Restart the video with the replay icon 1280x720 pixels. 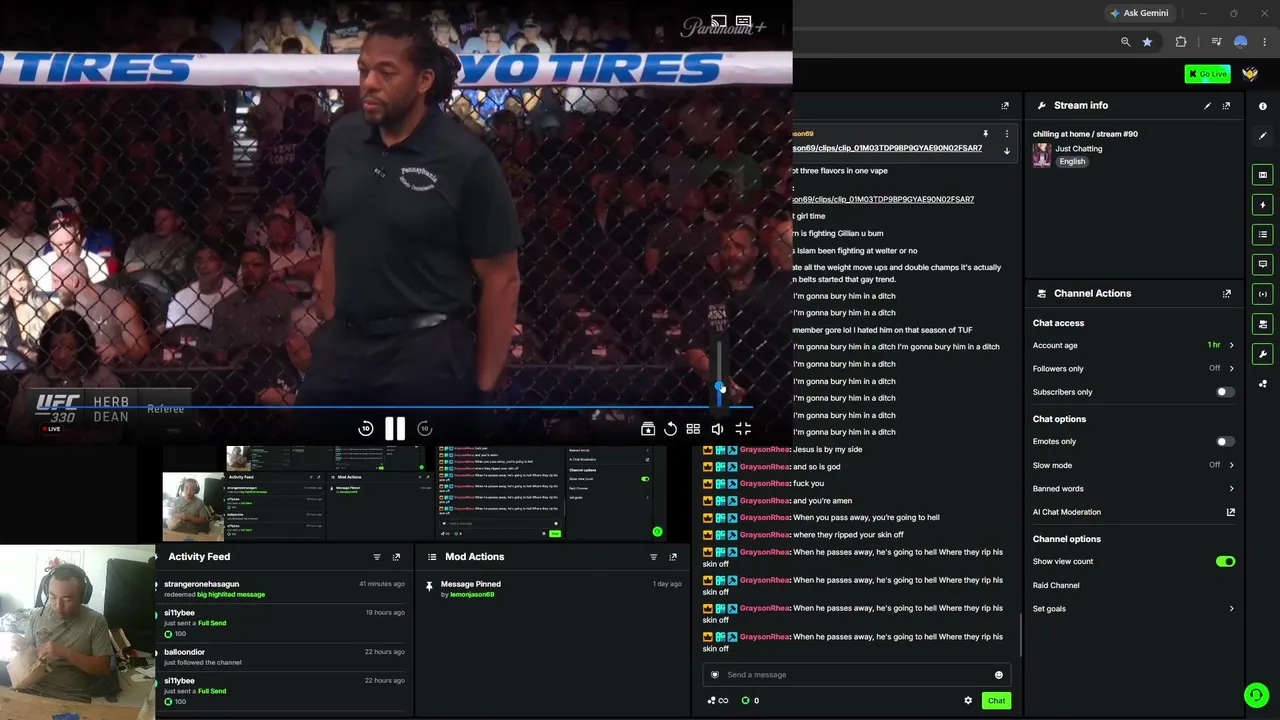coord(670,429)
